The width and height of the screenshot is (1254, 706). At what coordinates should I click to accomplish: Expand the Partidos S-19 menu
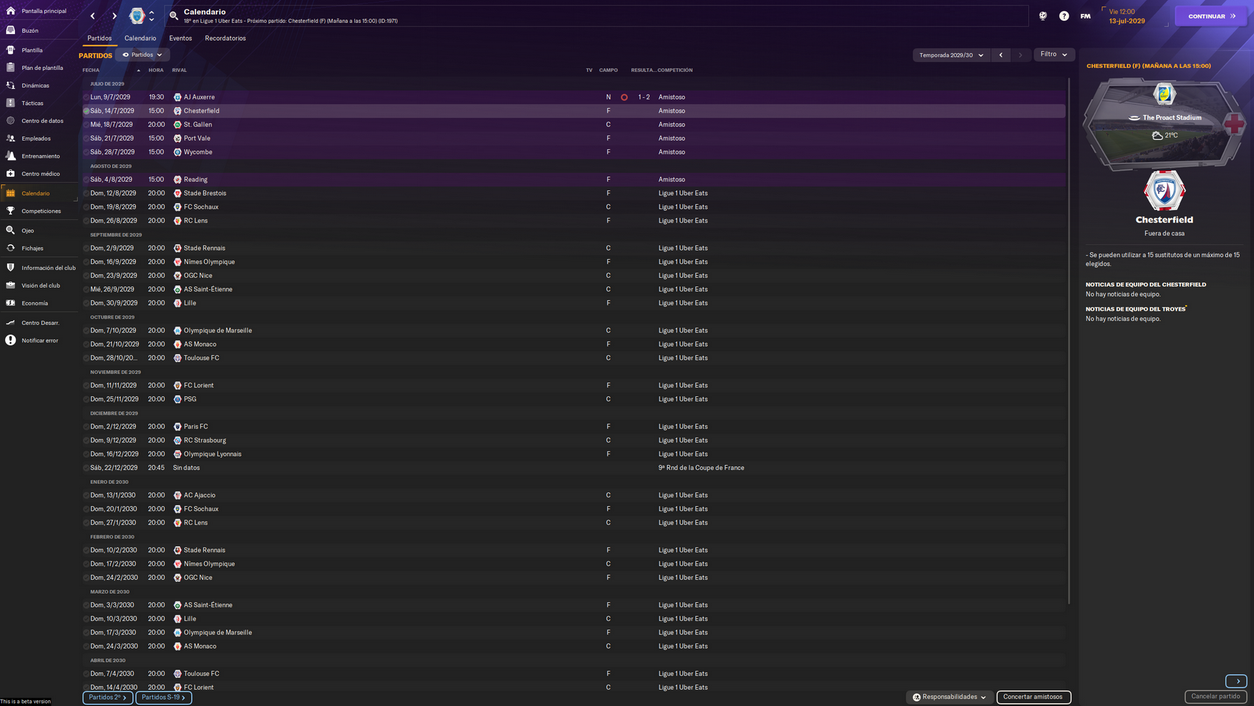pos(164,697)
